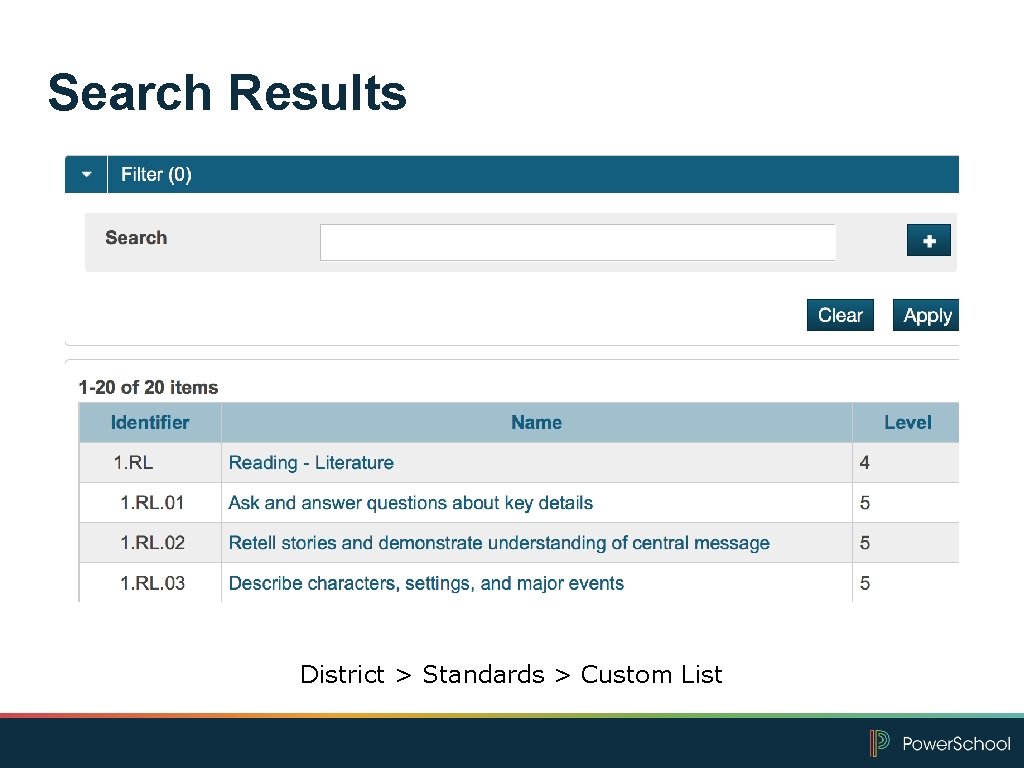Expand the Filter (0) panel
This screenshot has height=768, width=1024.
[x=156, y=174]
